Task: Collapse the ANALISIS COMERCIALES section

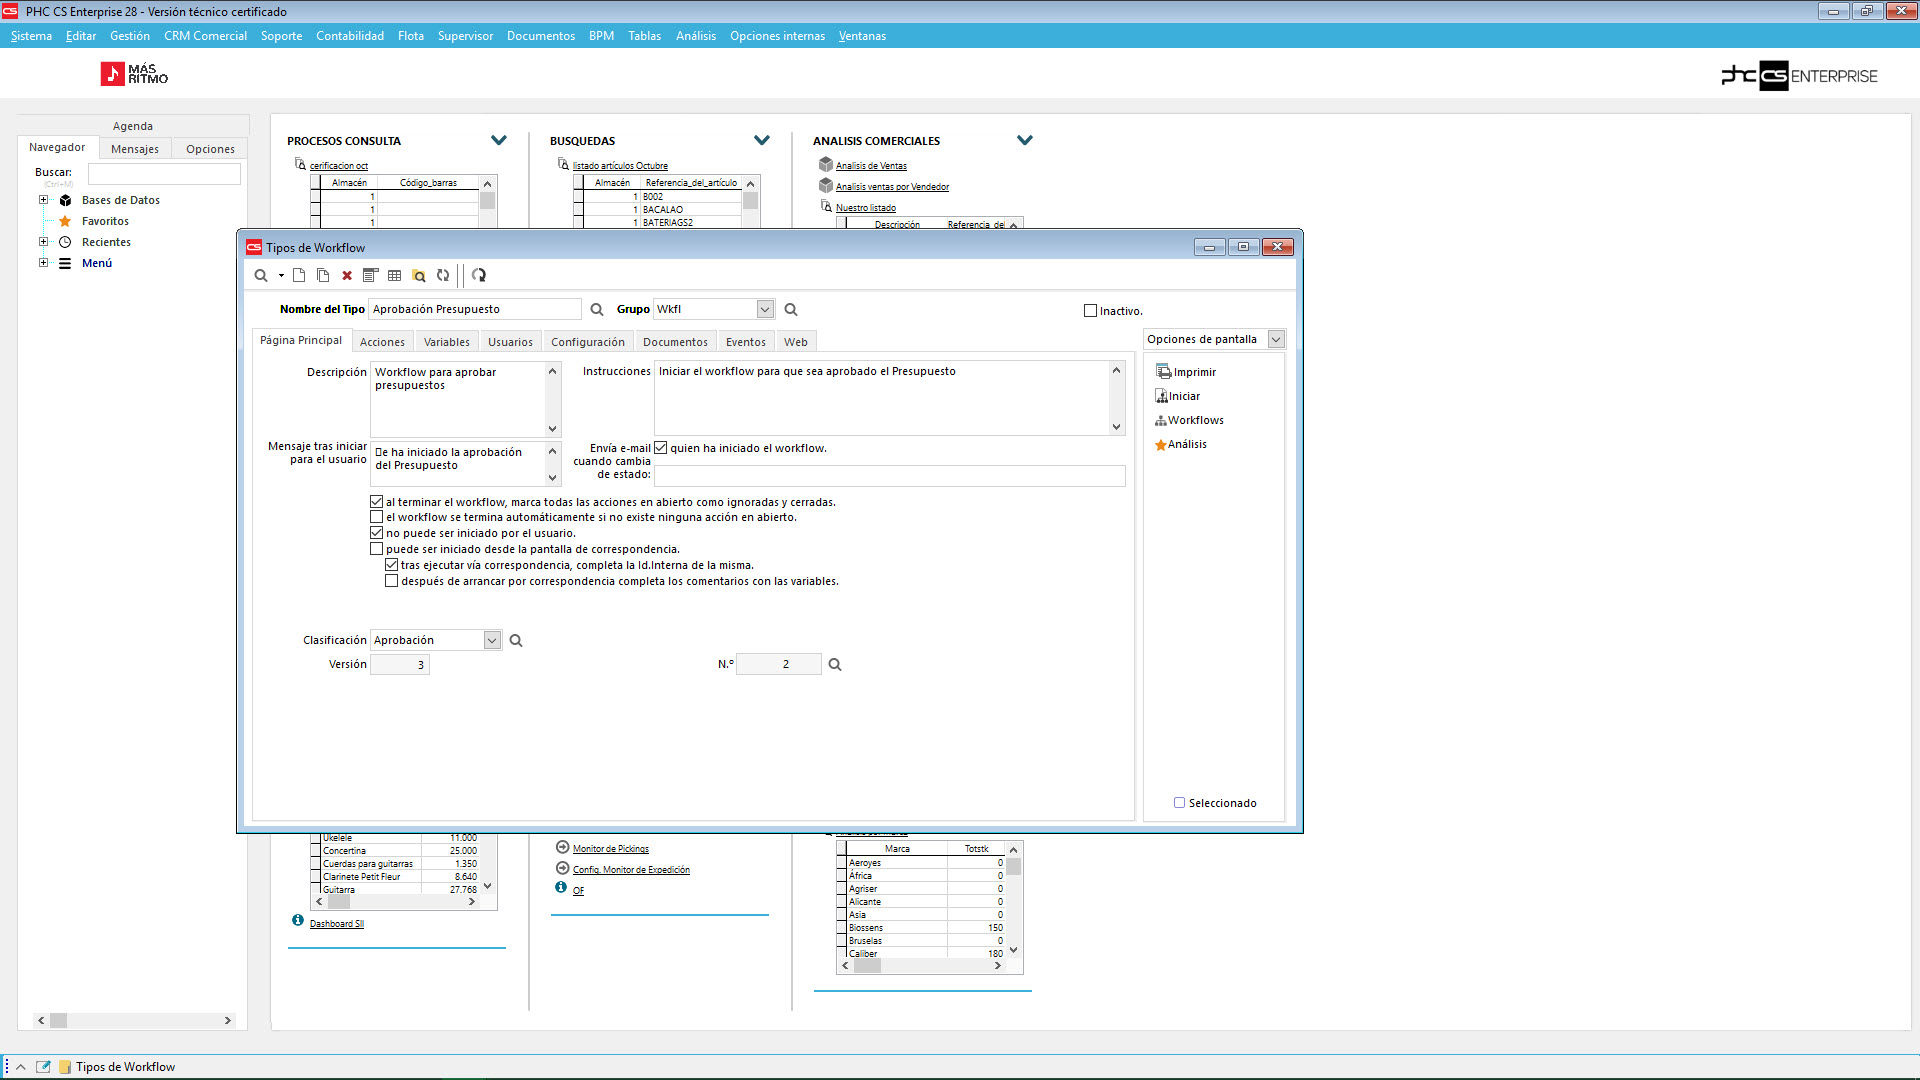Action: pyautogui.click(x=1025, y=141)
